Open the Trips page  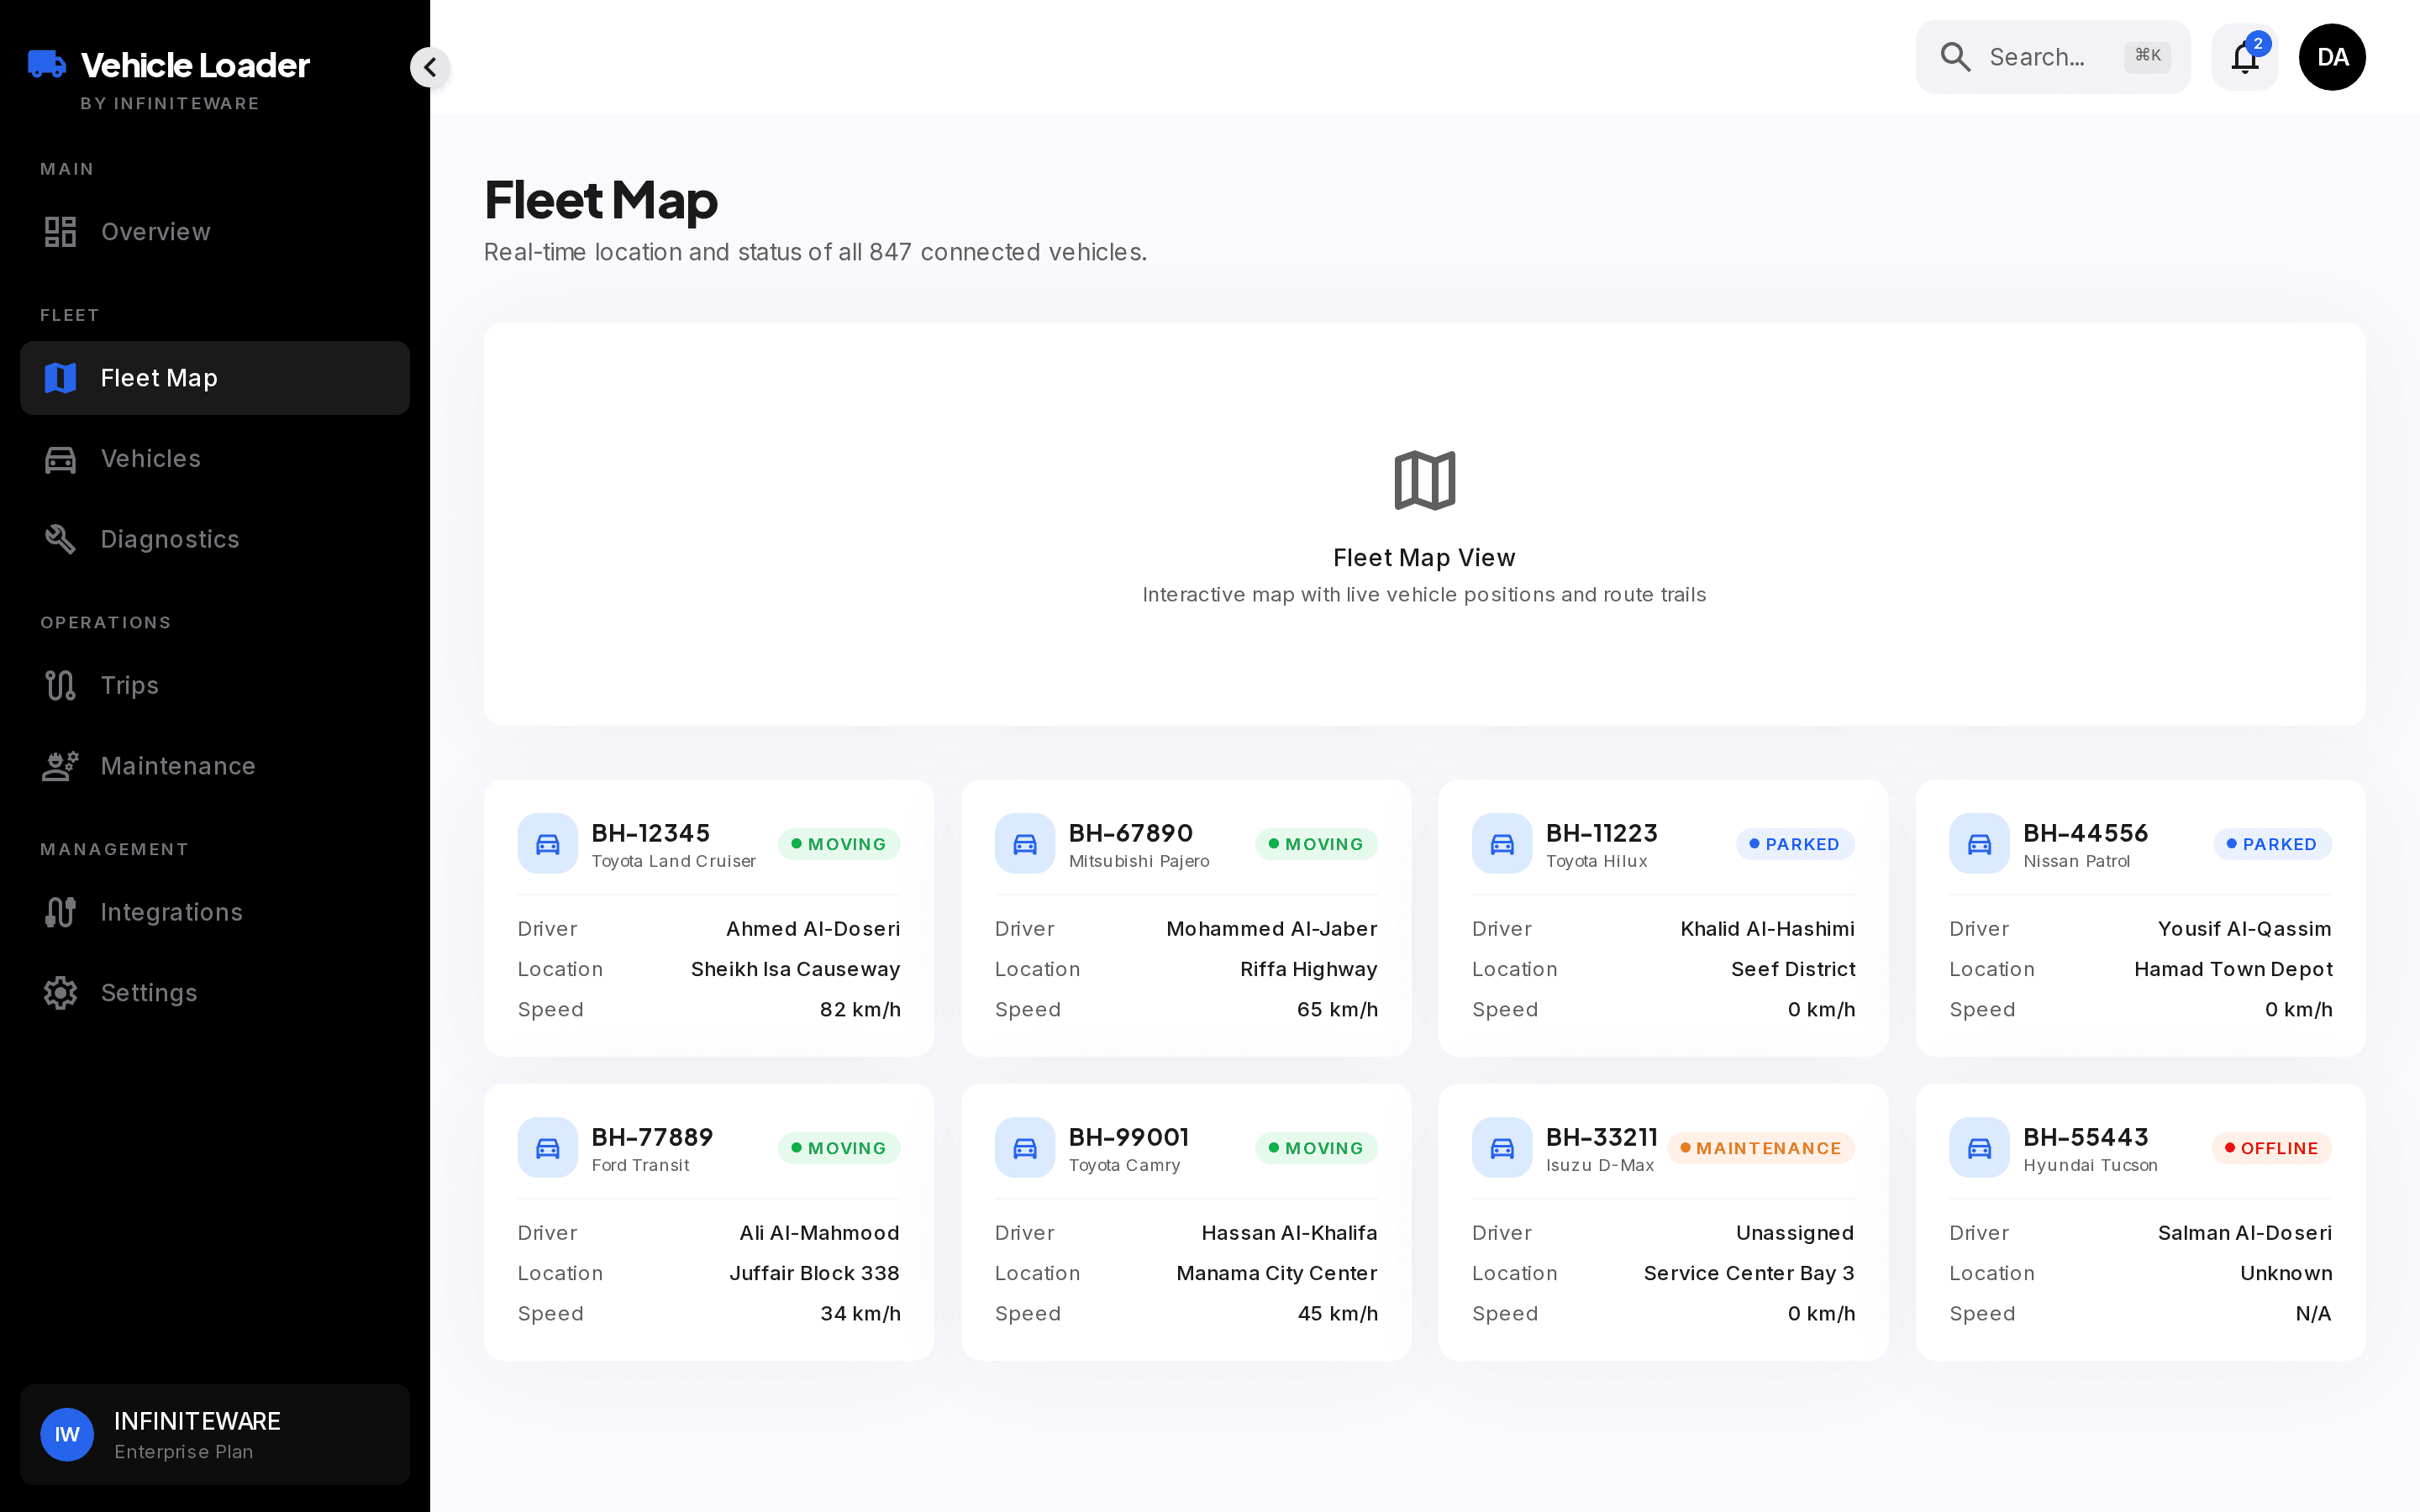click(215, 686)
